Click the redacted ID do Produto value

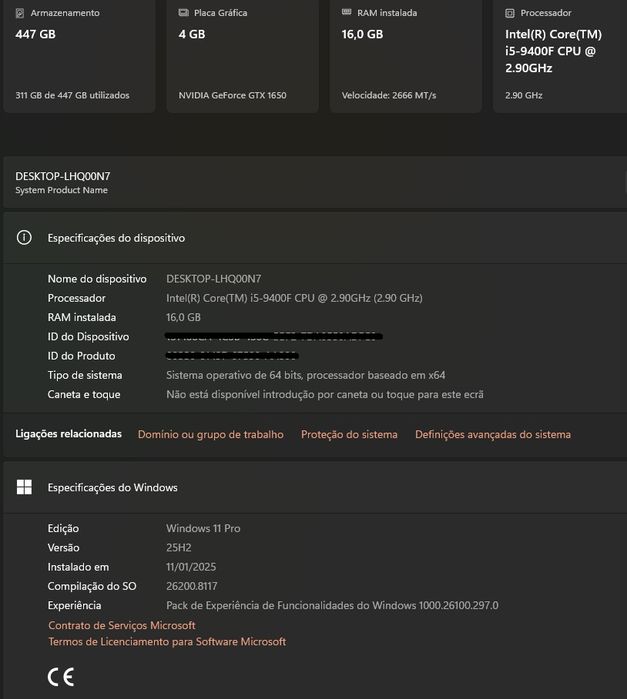[232, 356]
